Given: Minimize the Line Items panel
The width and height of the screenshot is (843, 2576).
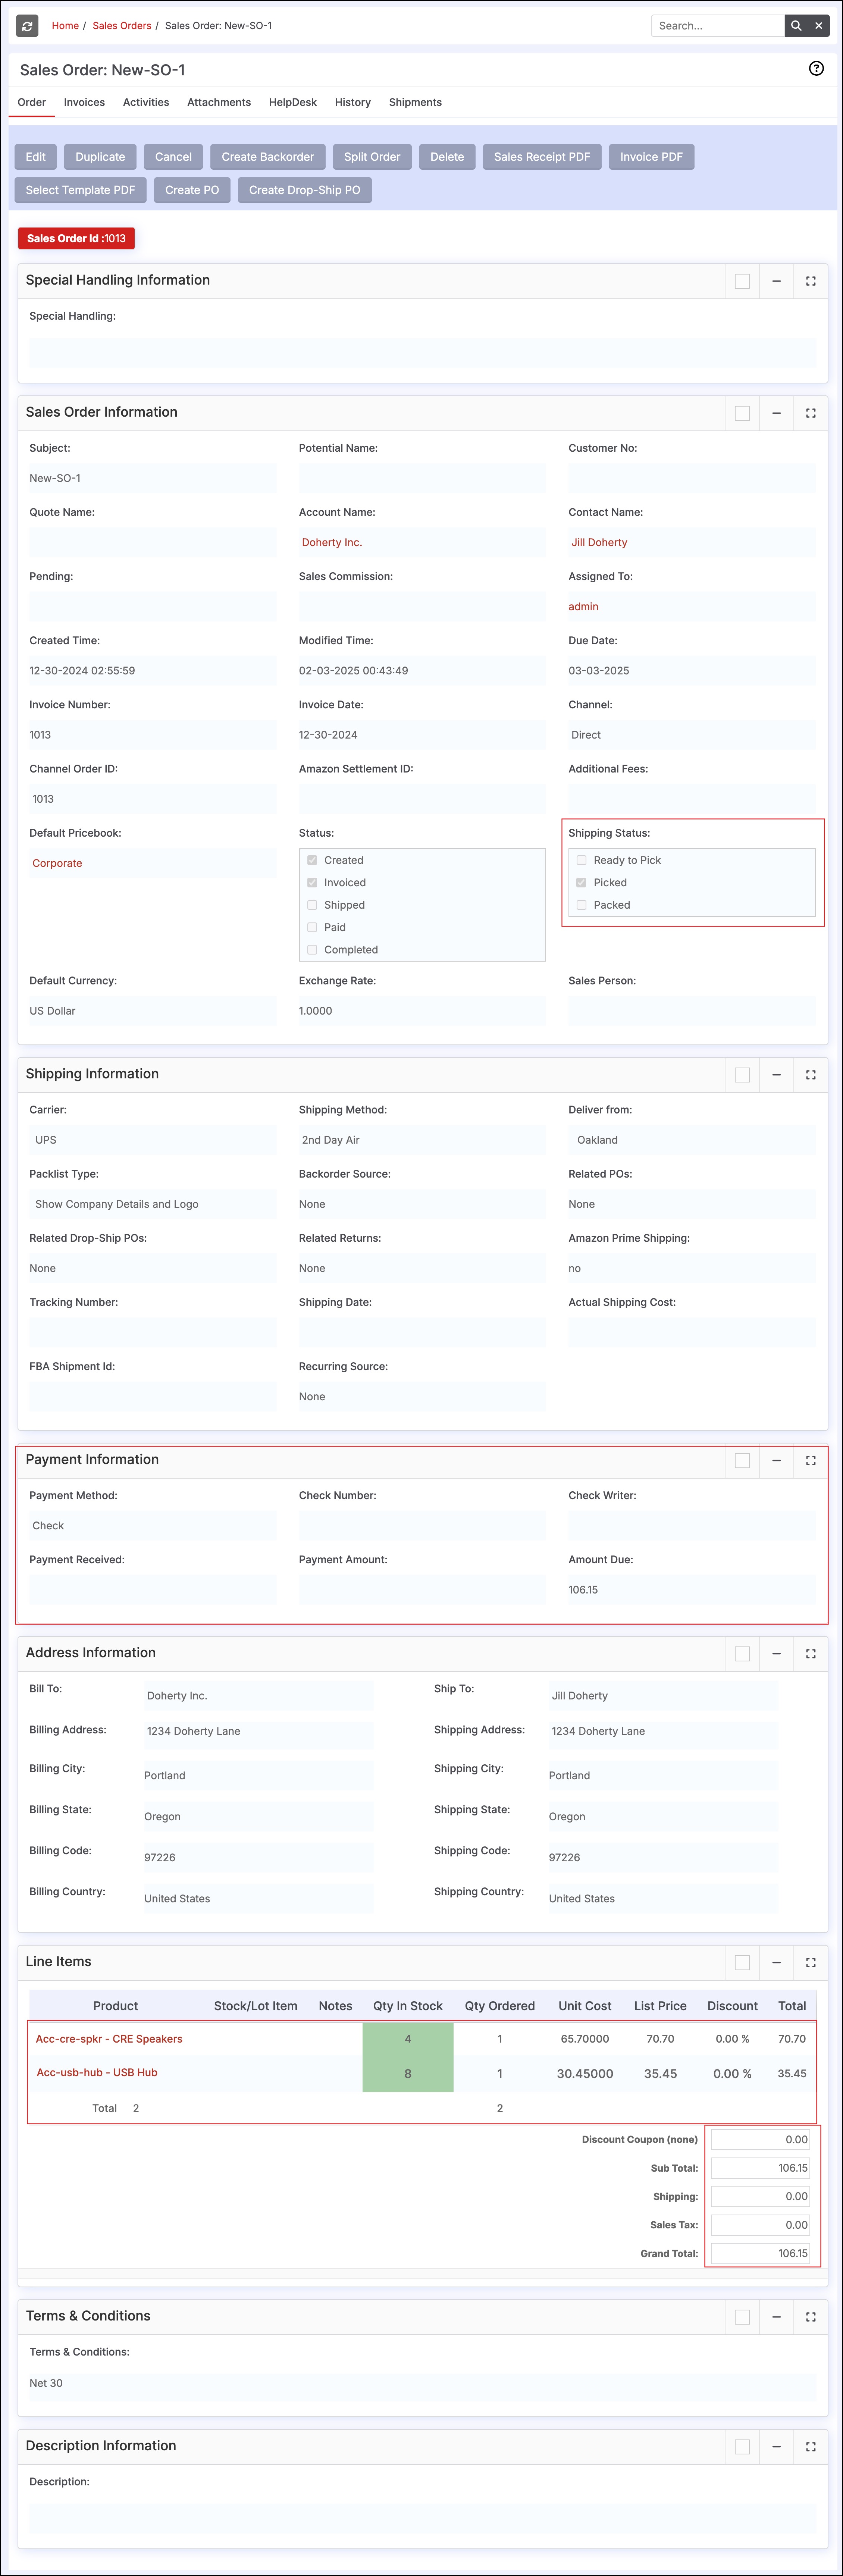Looking at the screenshot, I should click(x=776, y=1963).
